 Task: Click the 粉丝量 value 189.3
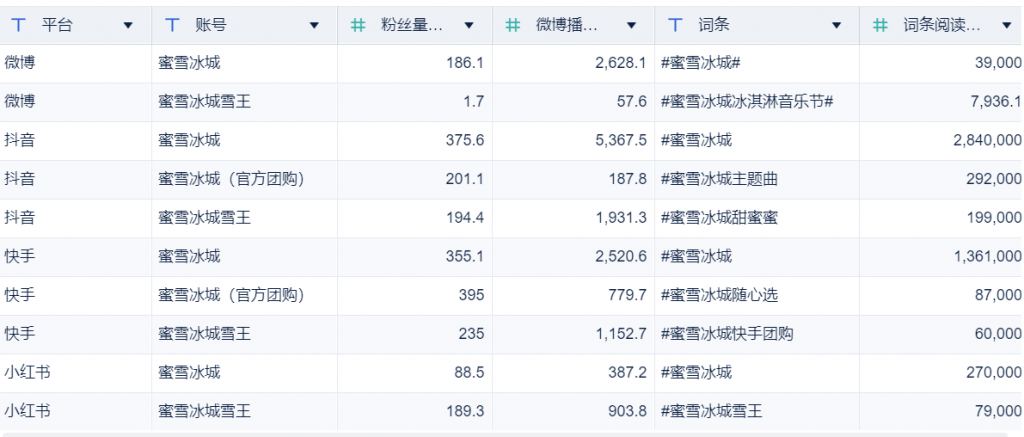465,411
